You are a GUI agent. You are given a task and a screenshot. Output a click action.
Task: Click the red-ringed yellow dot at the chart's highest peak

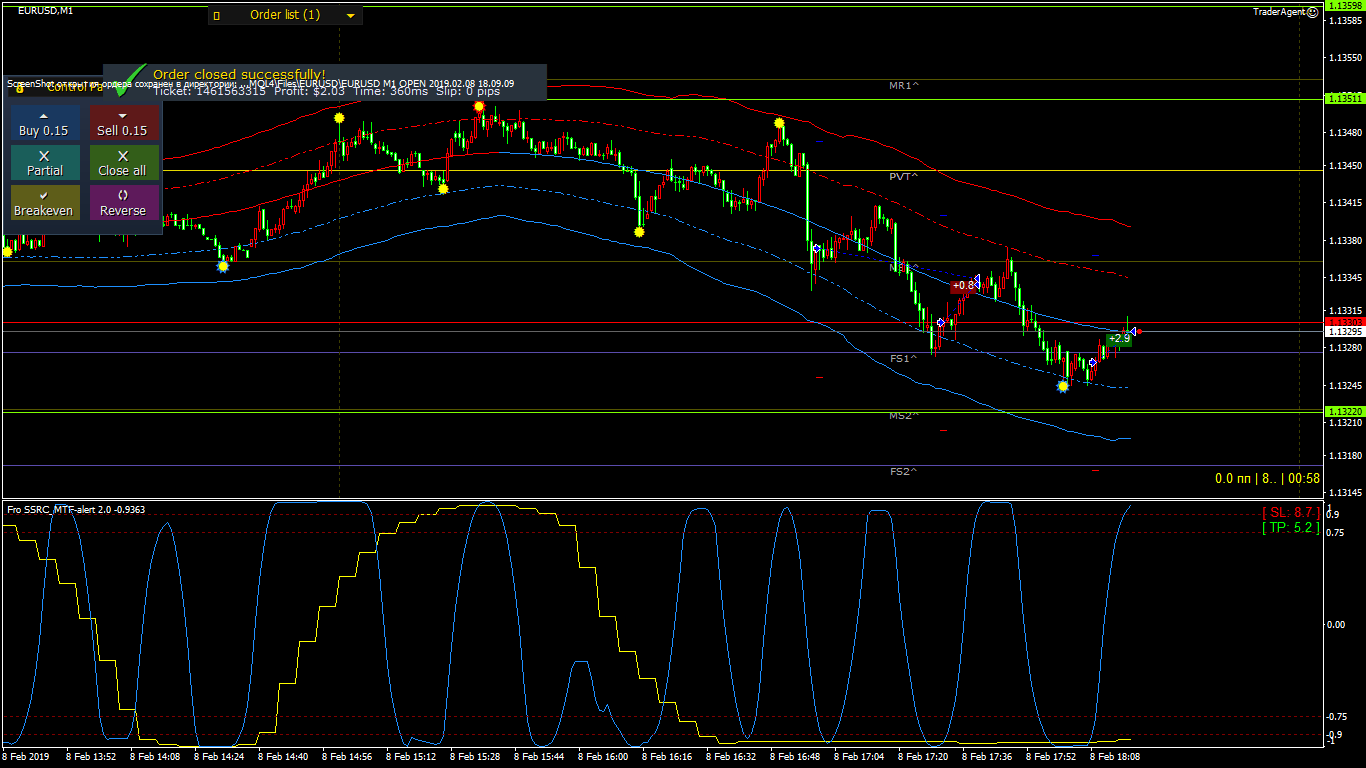(479, 106)
